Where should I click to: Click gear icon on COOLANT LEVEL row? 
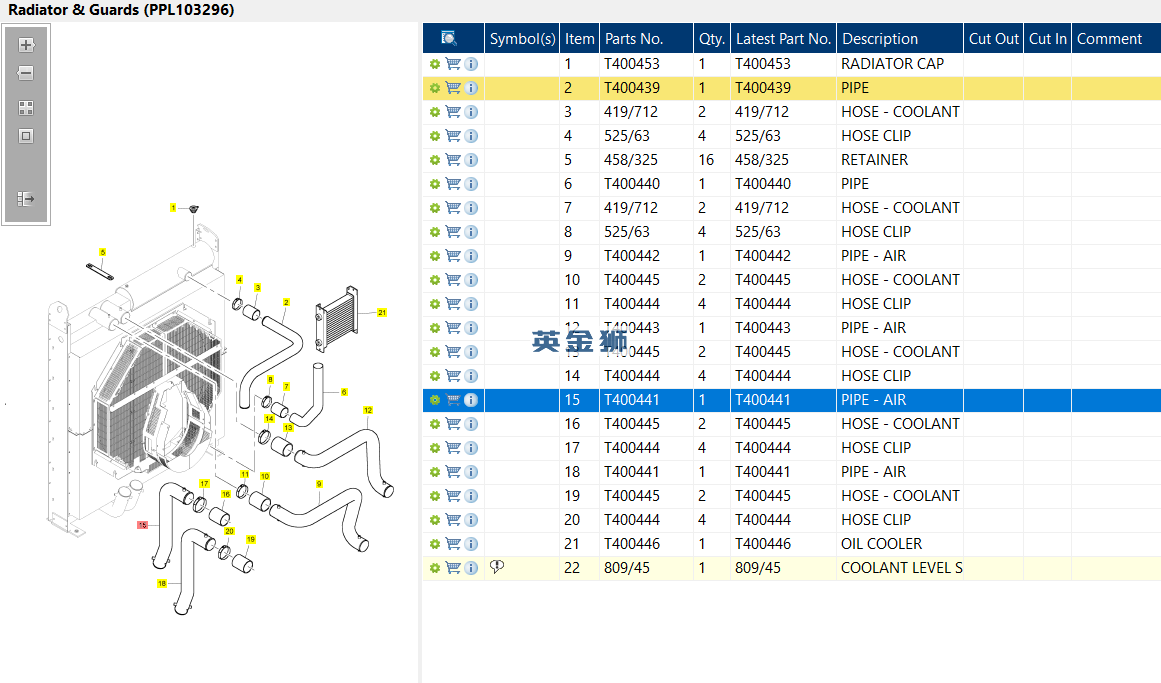[435, 568]
